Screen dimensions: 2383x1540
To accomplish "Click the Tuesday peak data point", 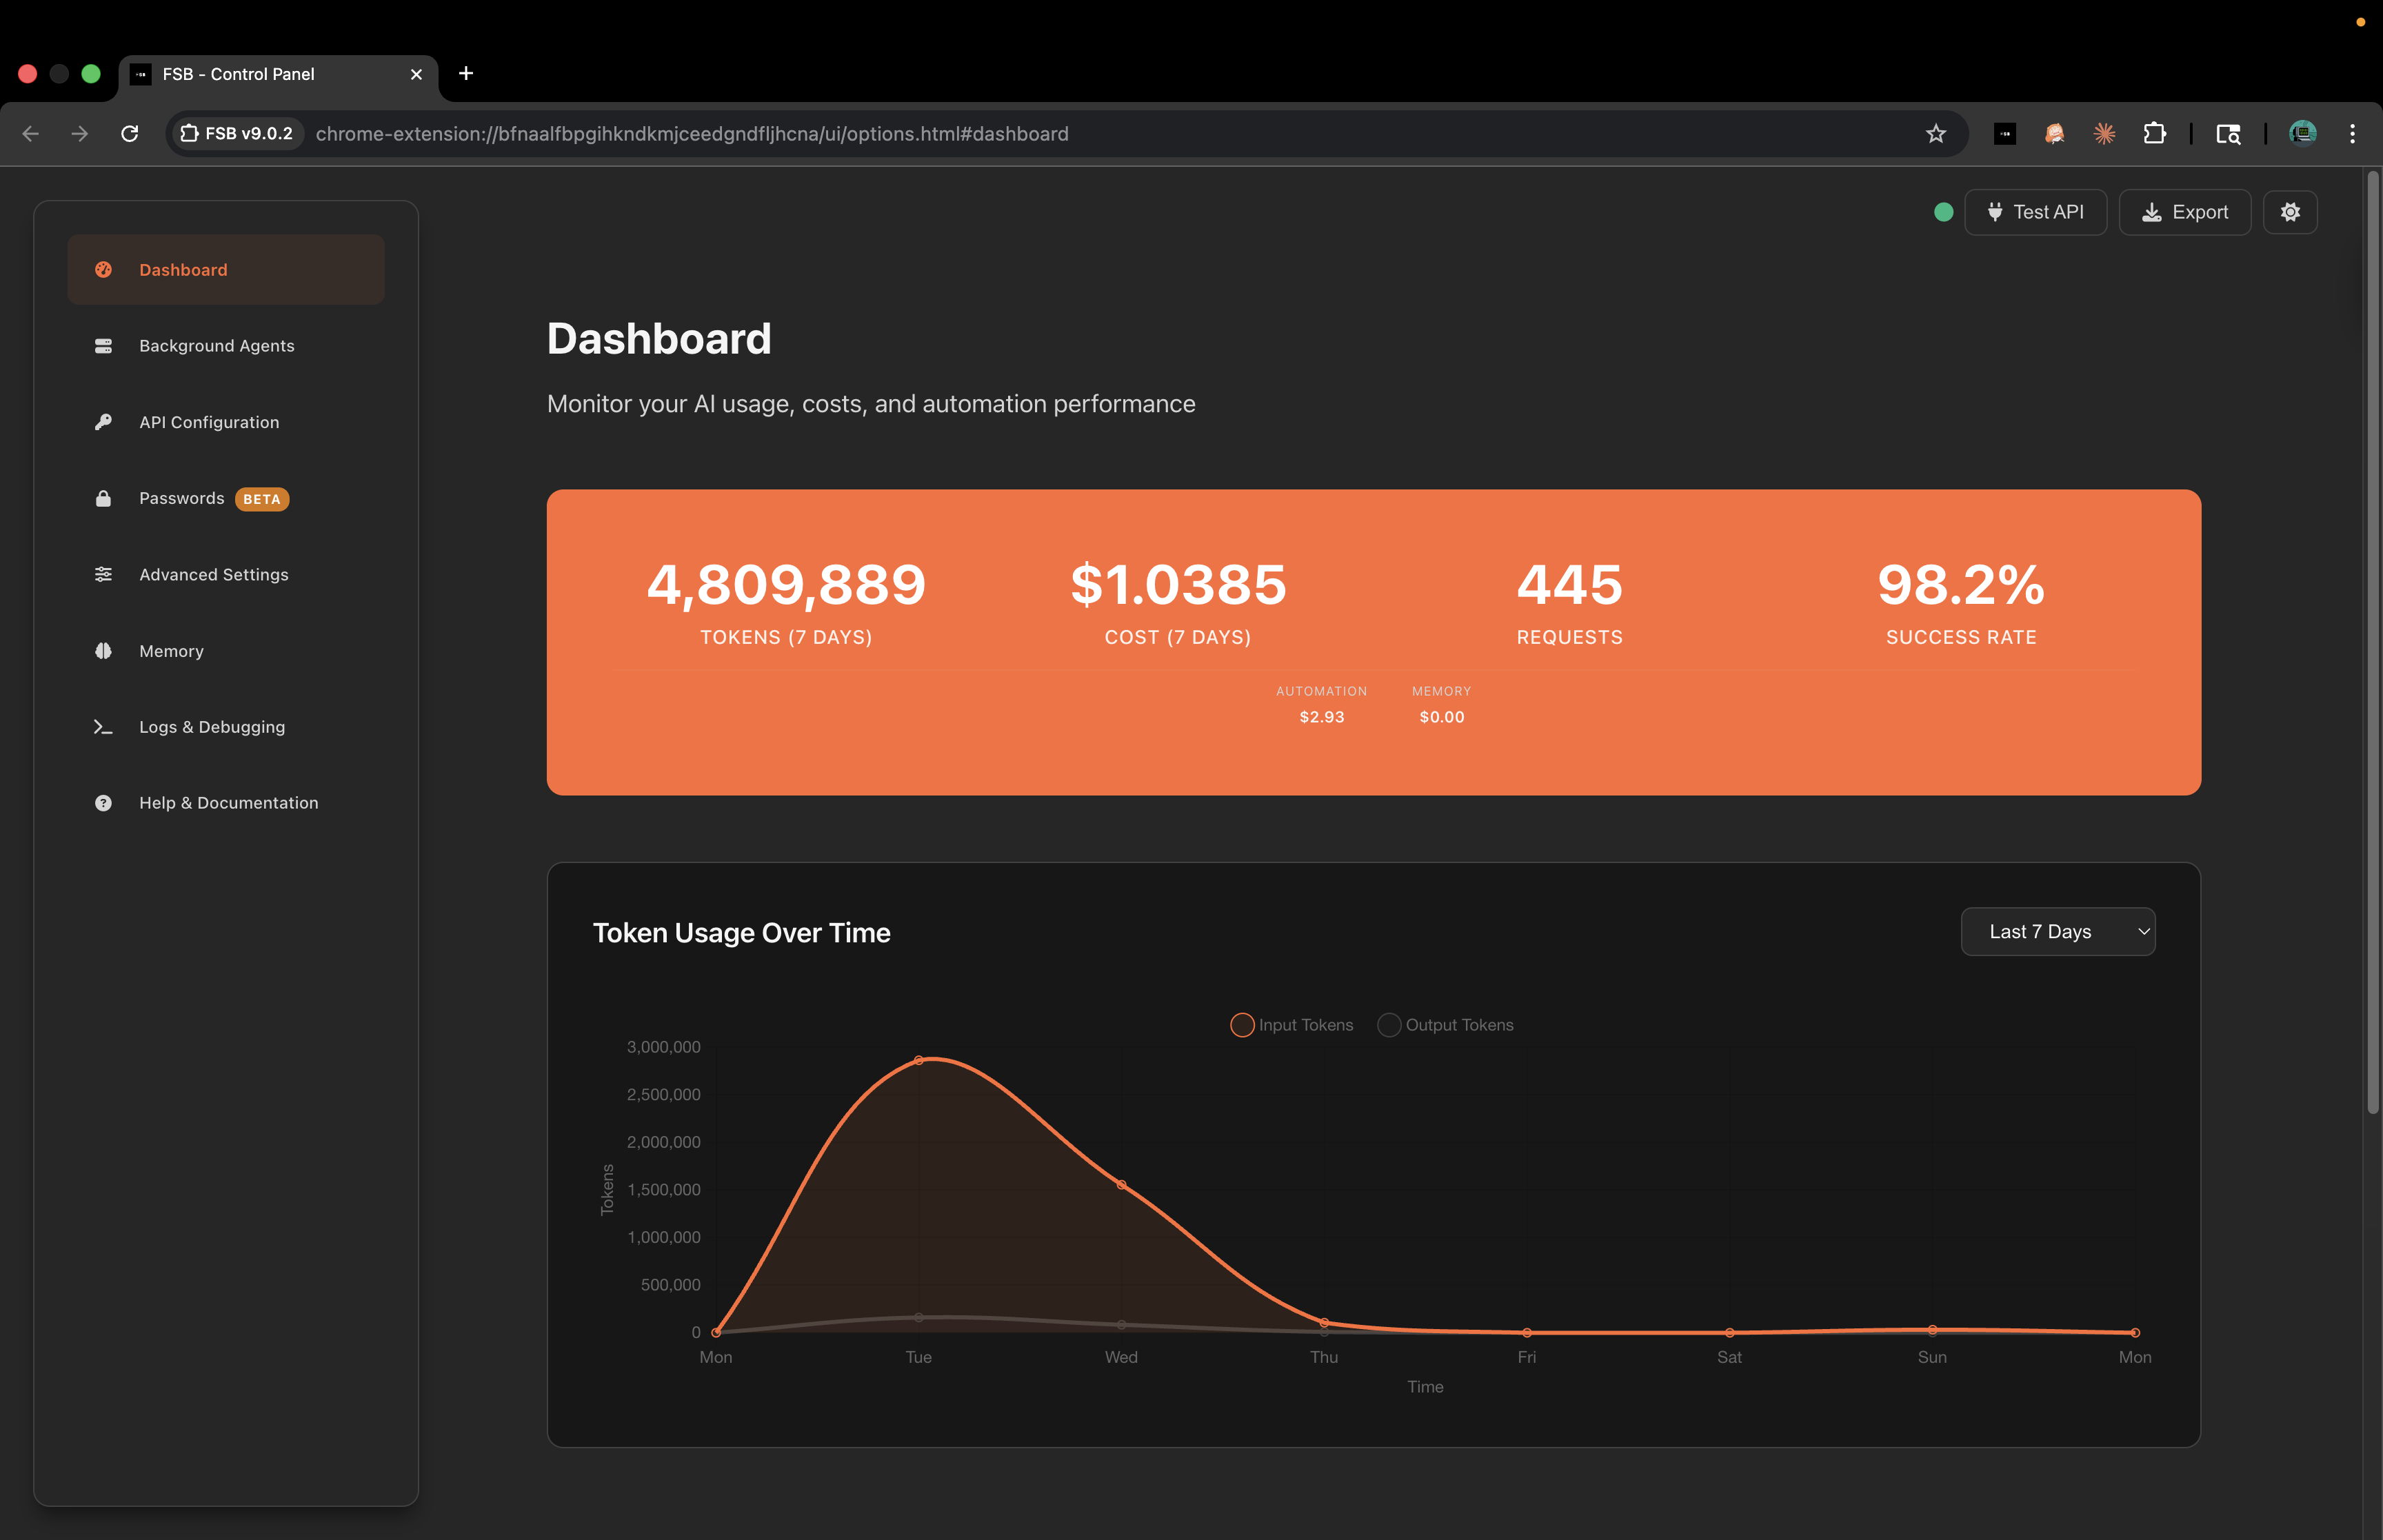I will pyautogui.click(x=919, y=1061).
